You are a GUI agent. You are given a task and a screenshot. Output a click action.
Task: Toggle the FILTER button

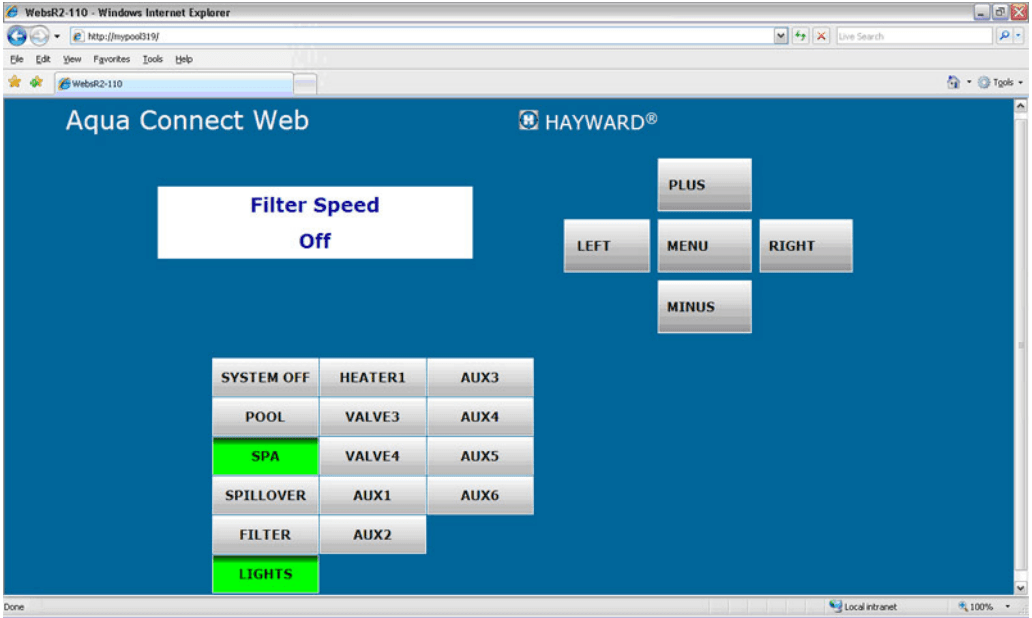coord(265,534)
